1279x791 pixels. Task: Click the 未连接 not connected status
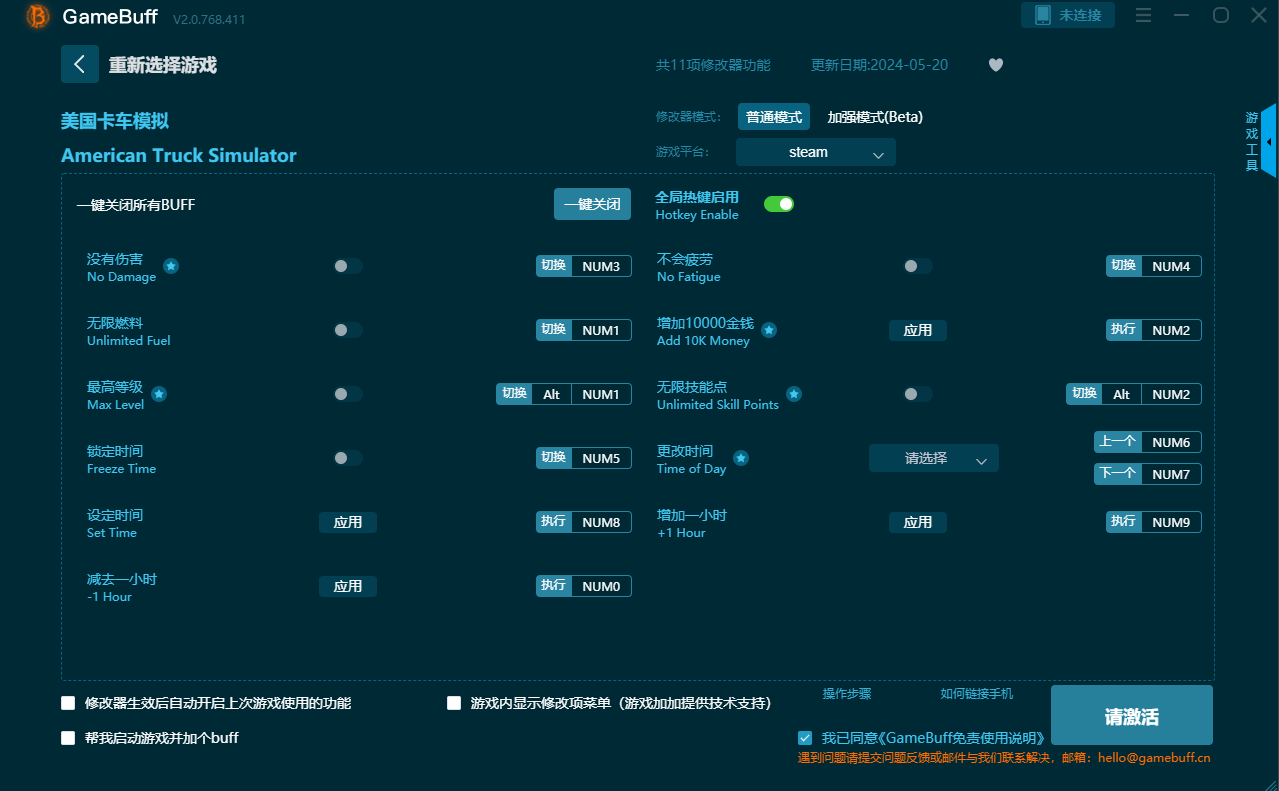click(1080, 15)
